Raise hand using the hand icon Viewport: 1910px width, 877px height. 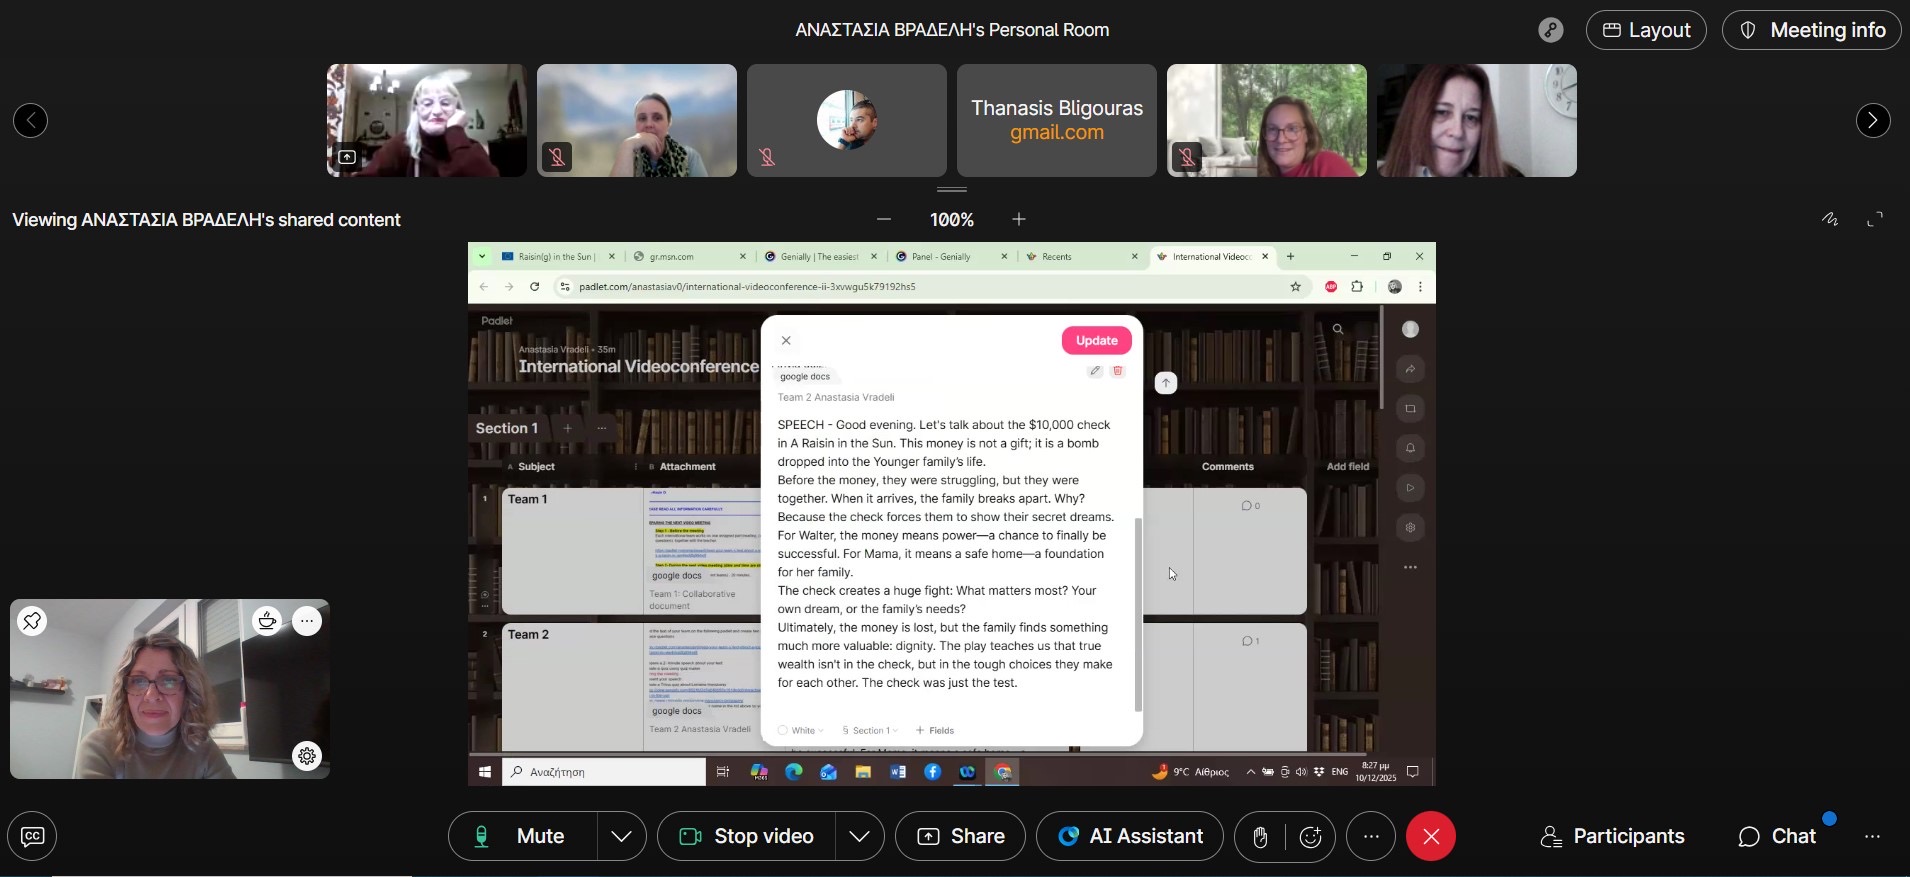[1260, 837]
